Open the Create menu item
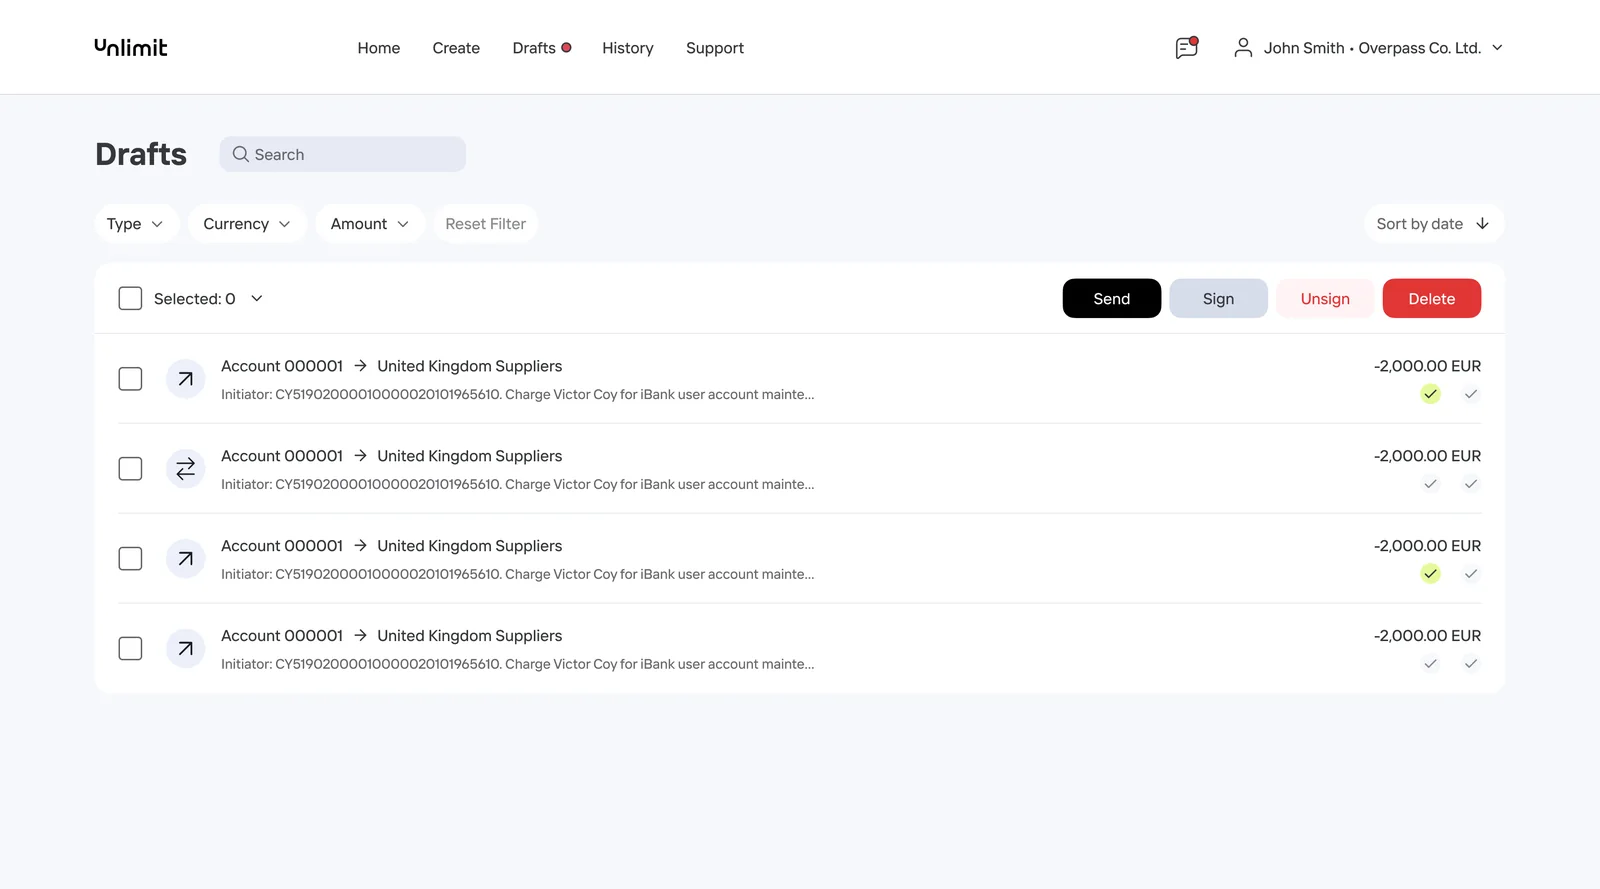The image size is (1600, 889). tap(456, 48)
